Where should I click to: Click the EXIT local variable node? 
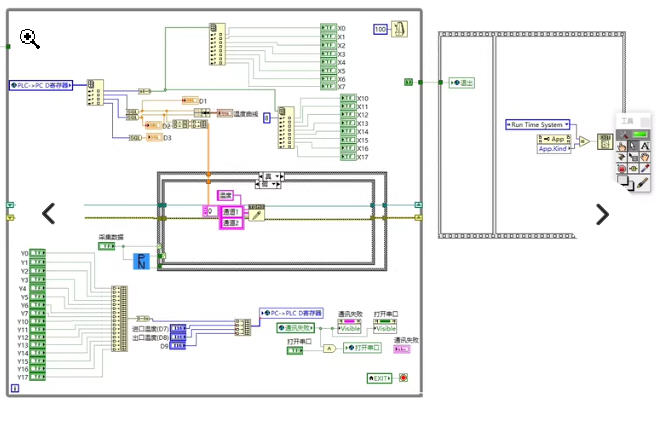pyautogui.click(x=379, y=378)
